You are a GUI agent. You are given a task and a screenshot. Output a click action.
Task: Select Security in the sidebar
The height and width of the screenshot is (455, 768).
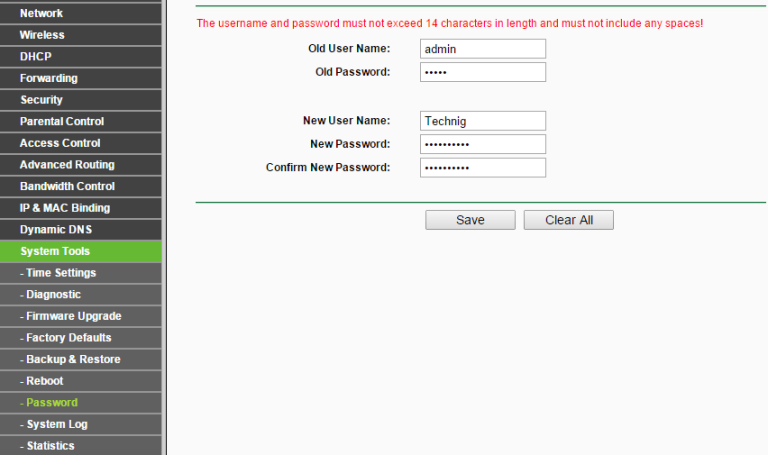point(41,100)
